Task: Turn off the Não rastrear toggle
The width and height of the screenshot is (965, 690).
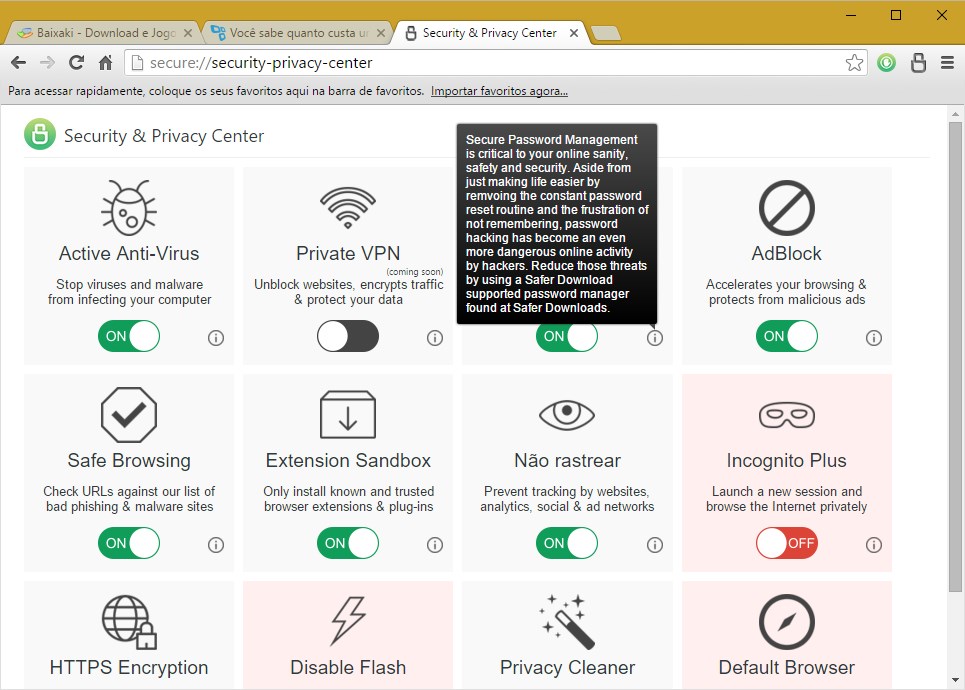Action: tap(567, 543)
